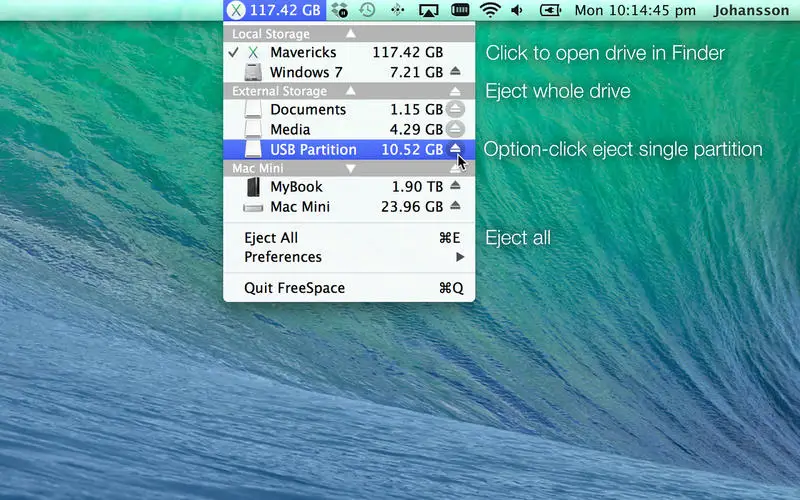Close the FreeSpace 117.42 GB menu bar item
The image size is (800, 500).
(274, 10)
